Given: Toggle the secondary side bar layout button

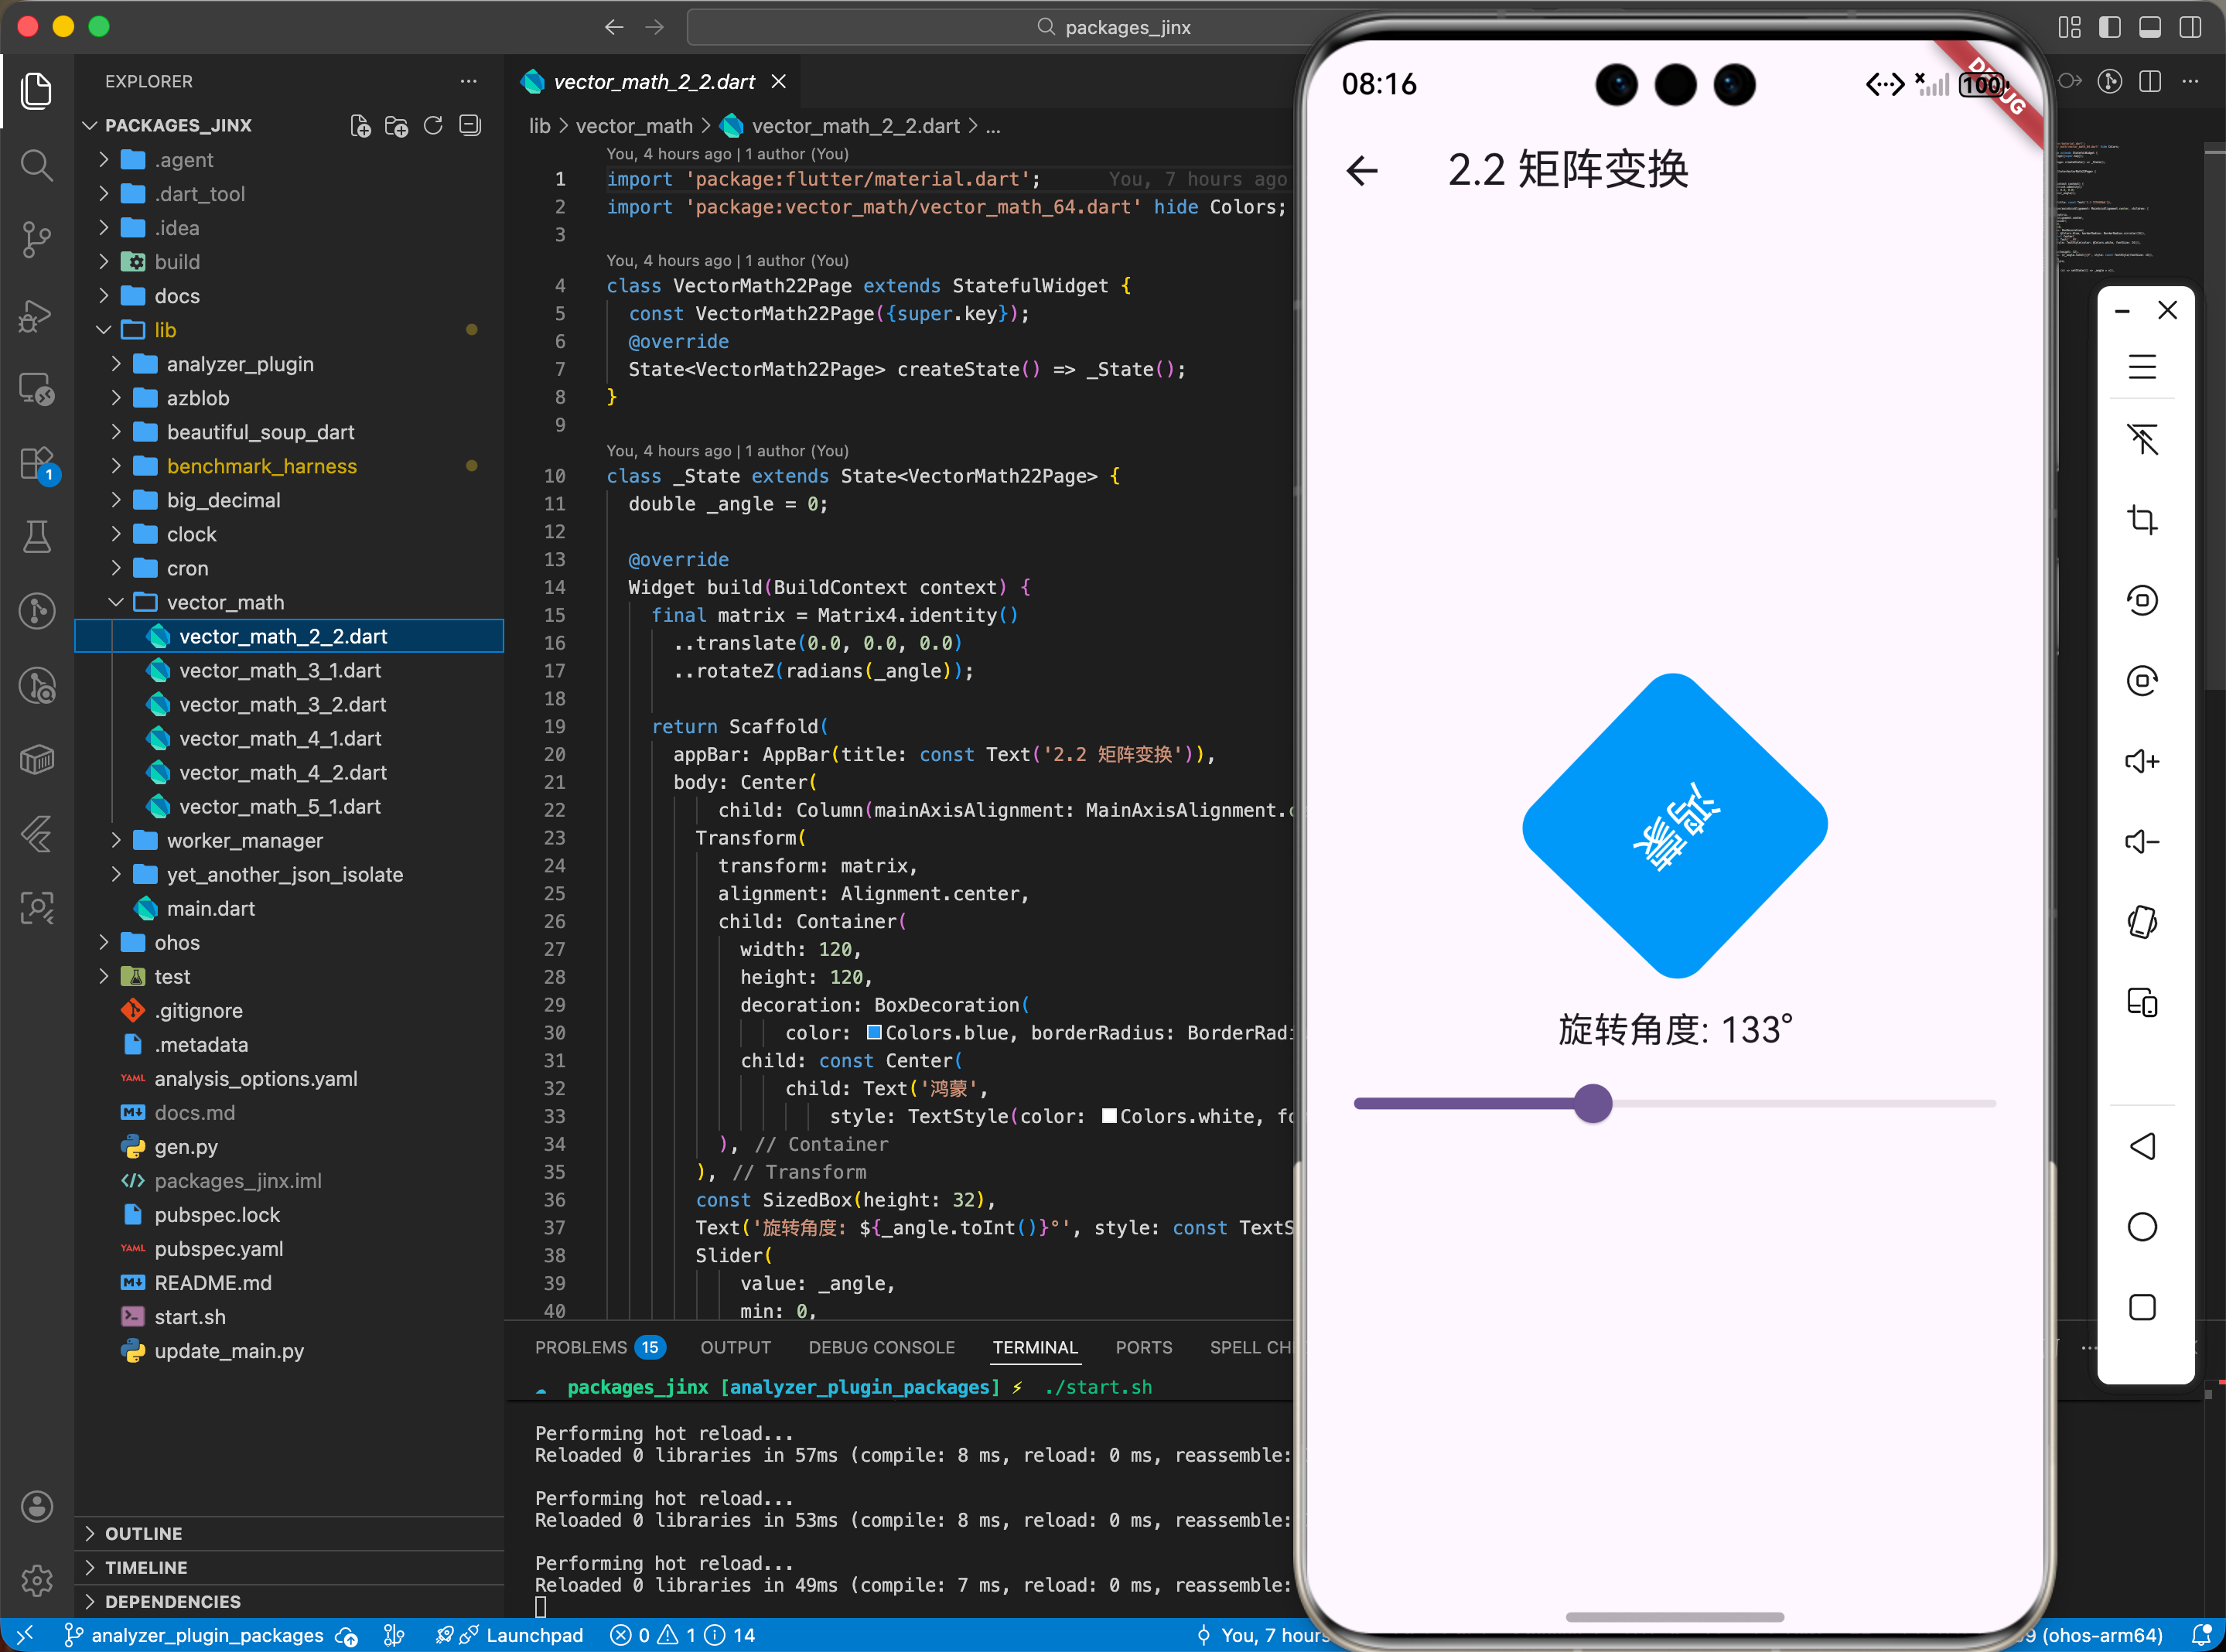Looking at the screenshot, I should point(2189,27).
